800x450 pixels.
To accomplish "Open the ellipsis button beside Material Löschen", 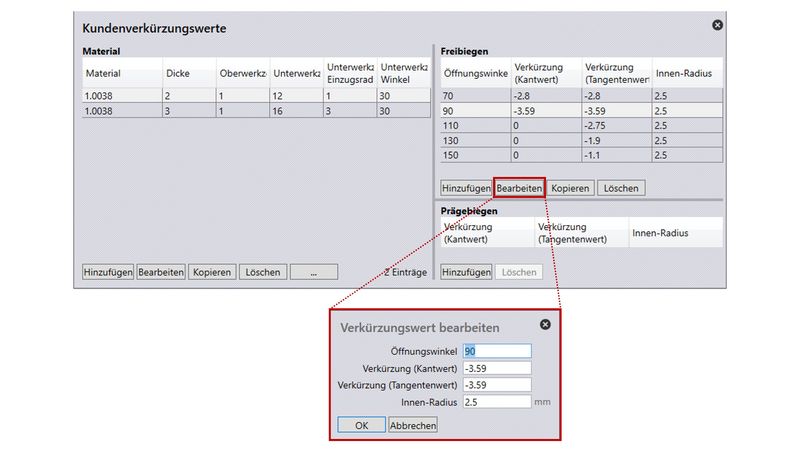I will click(313, 272).
